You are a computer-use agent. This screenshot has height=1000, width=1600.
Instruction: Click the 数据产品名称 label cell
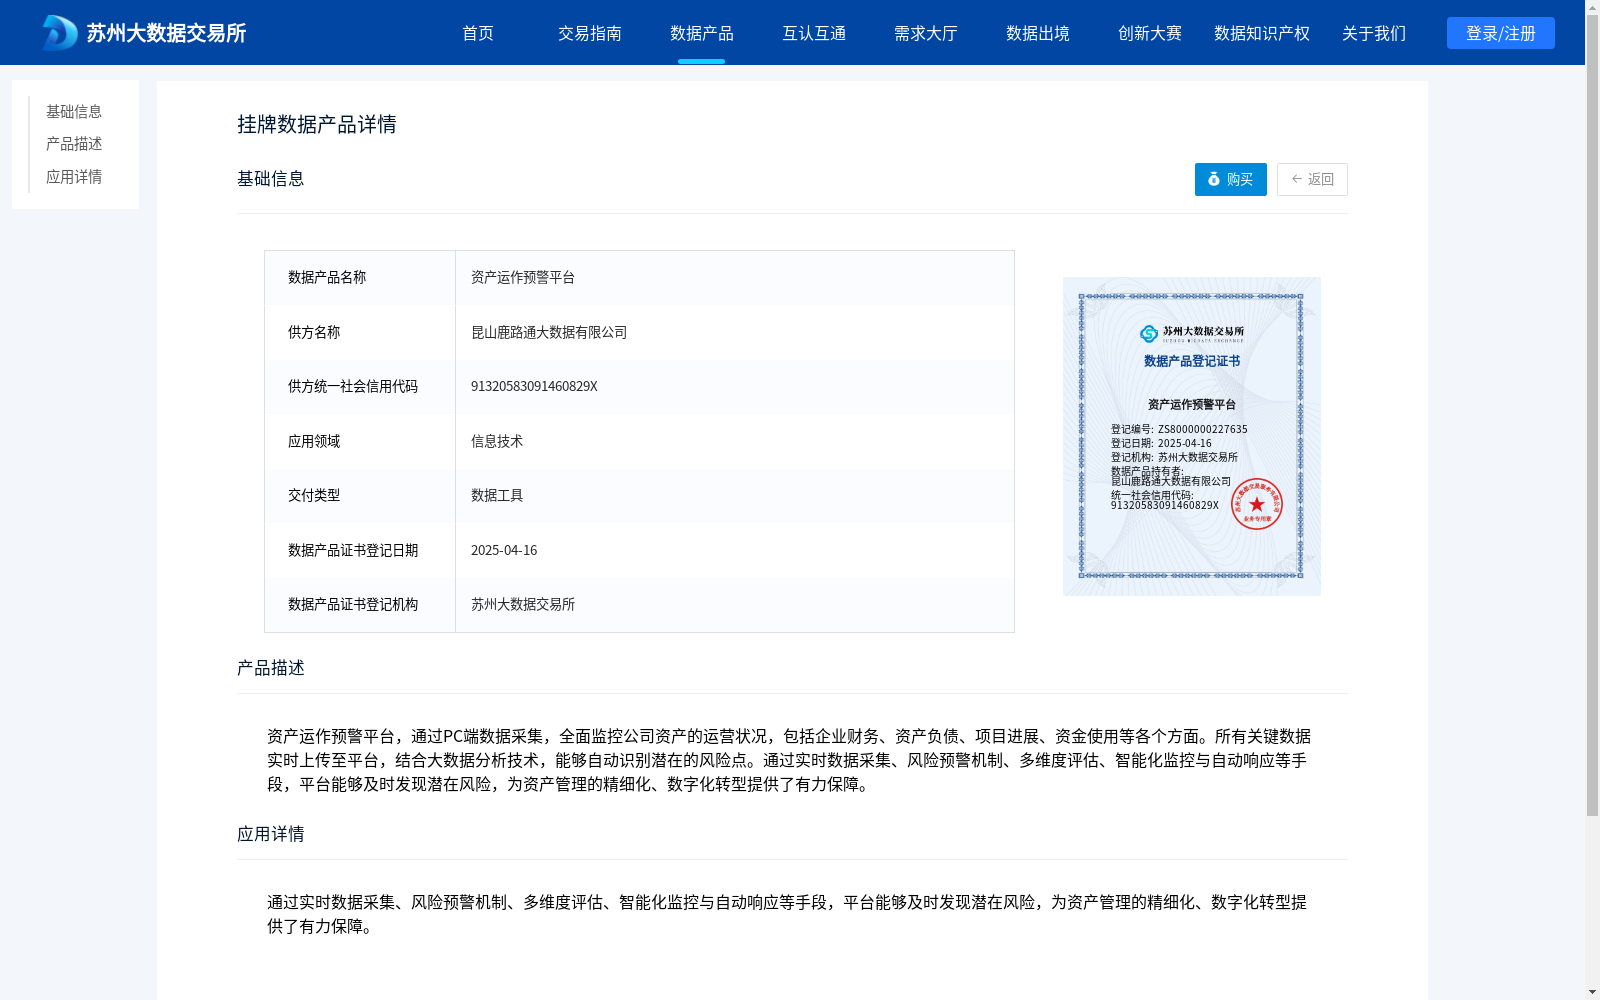pos(360,278)
